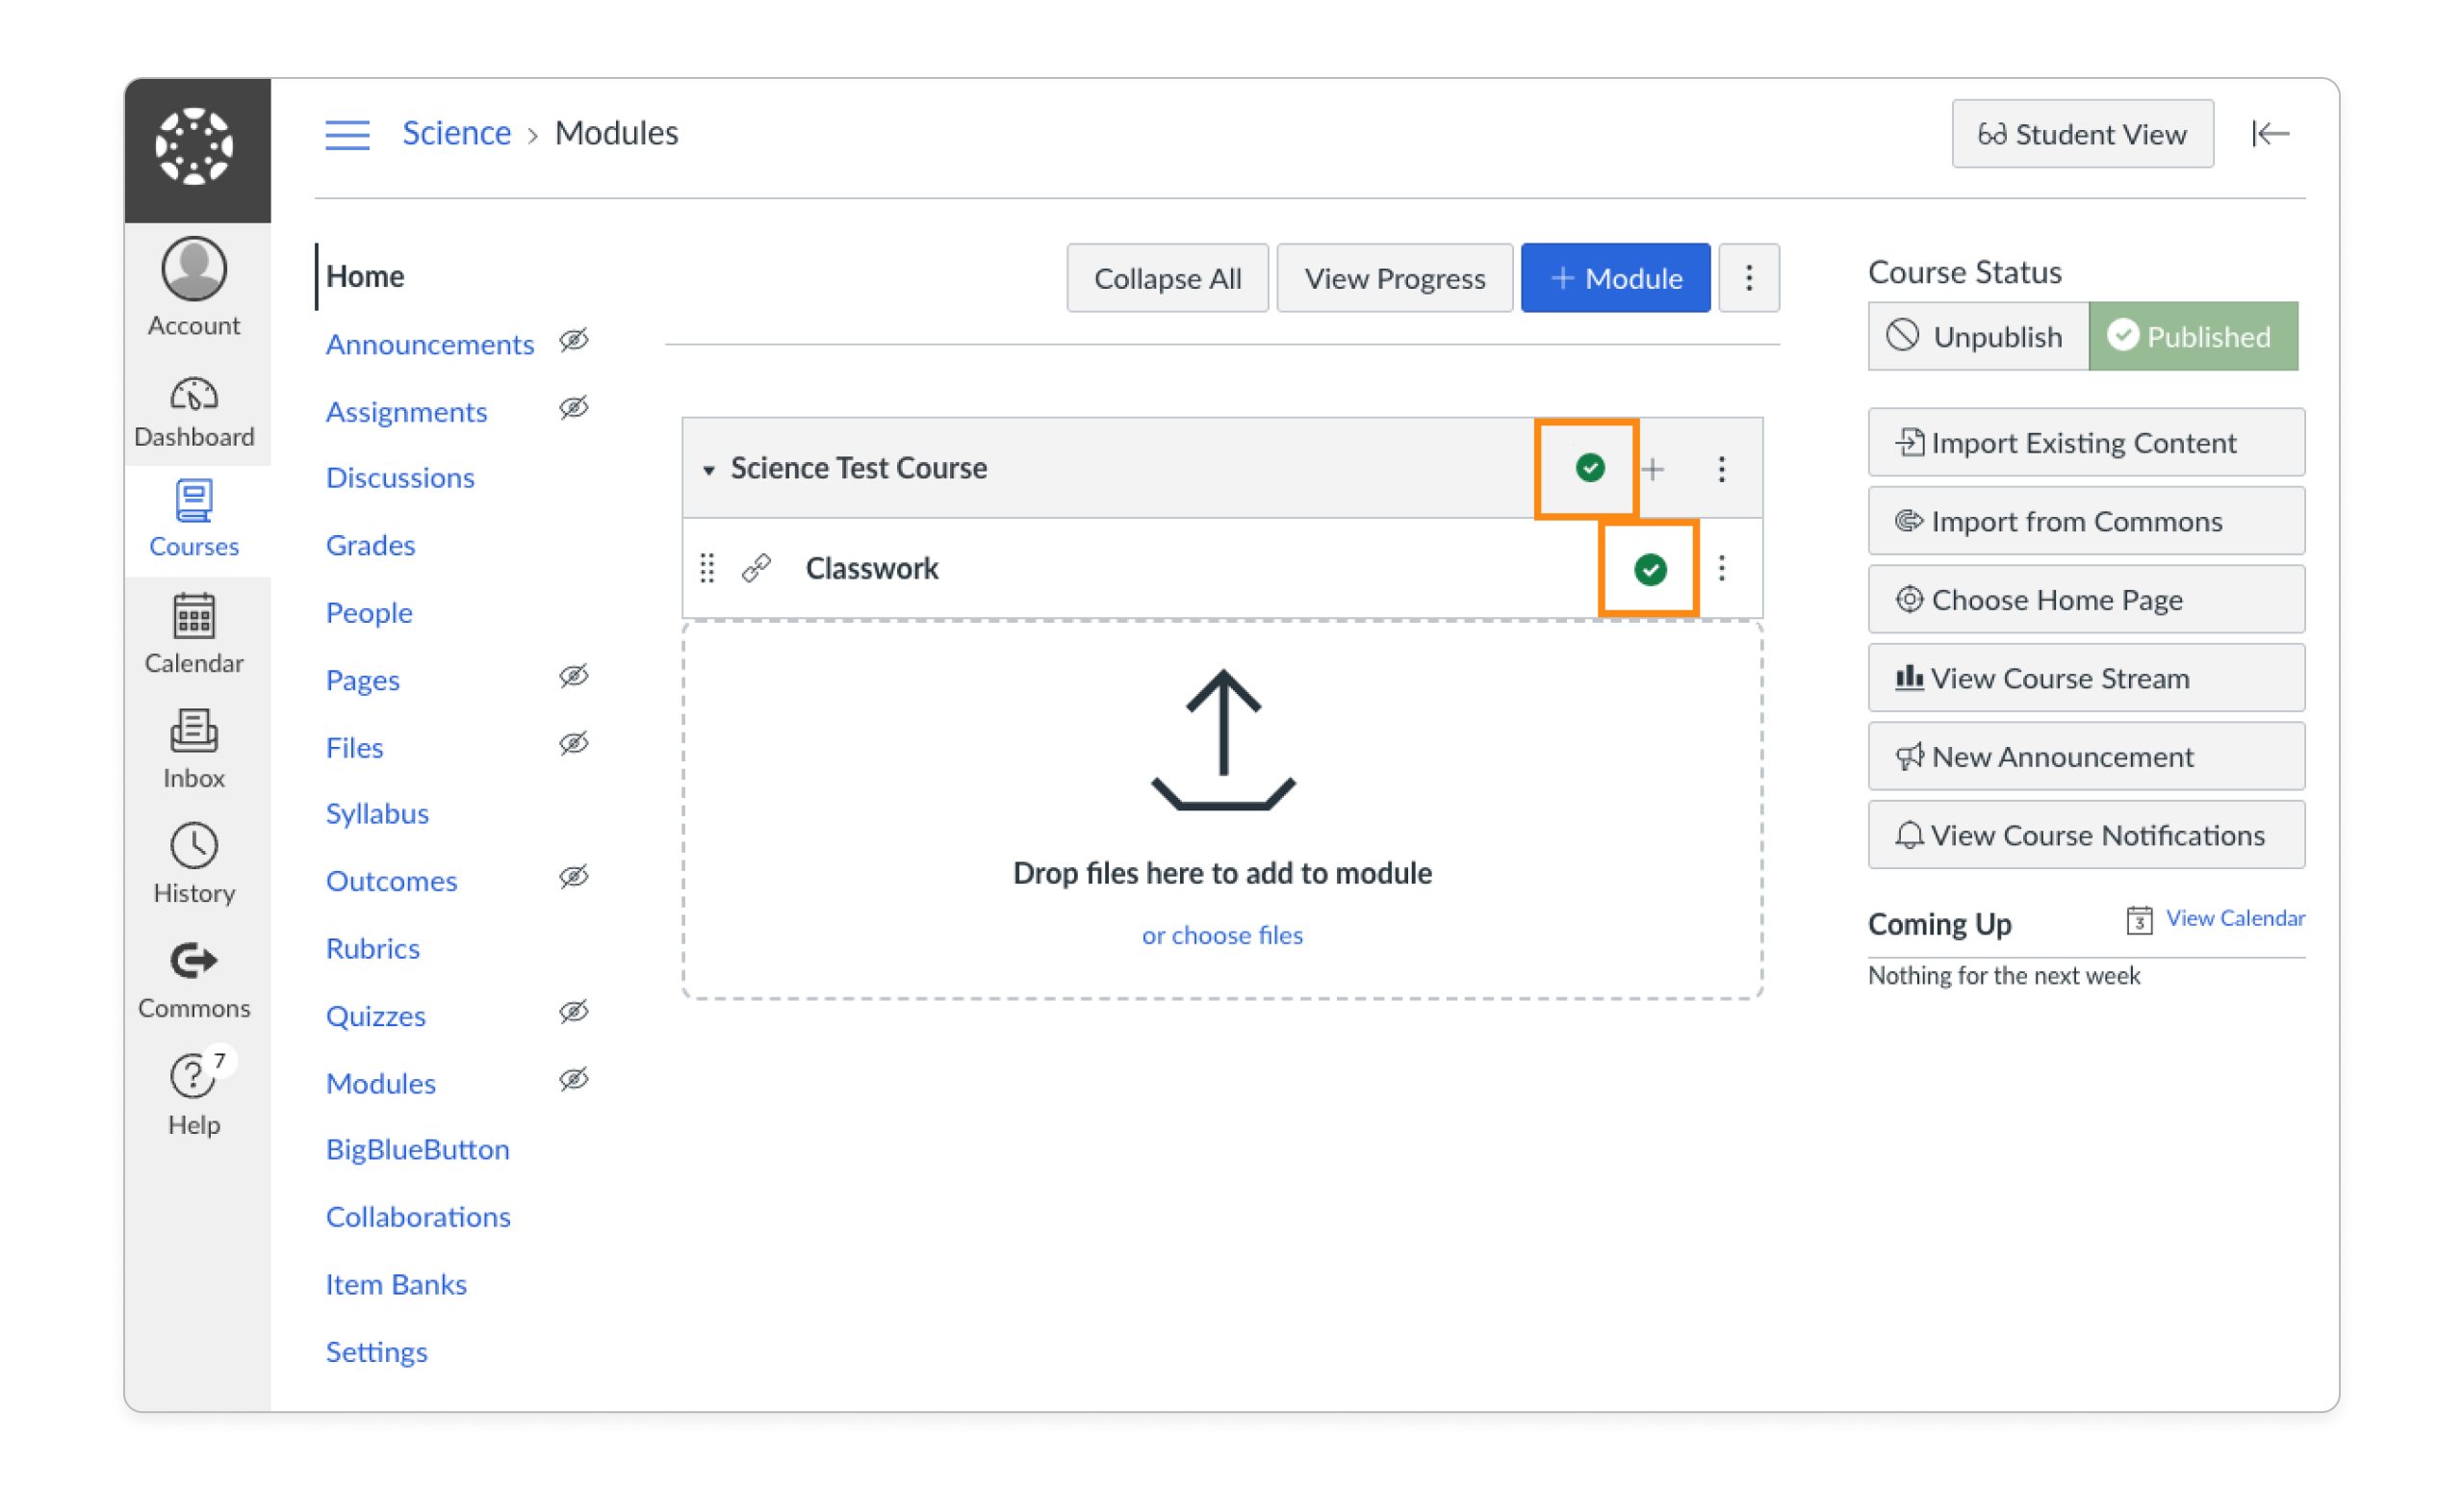Viewport: 2464px width, 1490px height.
Task: Click the link icon beside Classwork
Action: coord(756,568)
